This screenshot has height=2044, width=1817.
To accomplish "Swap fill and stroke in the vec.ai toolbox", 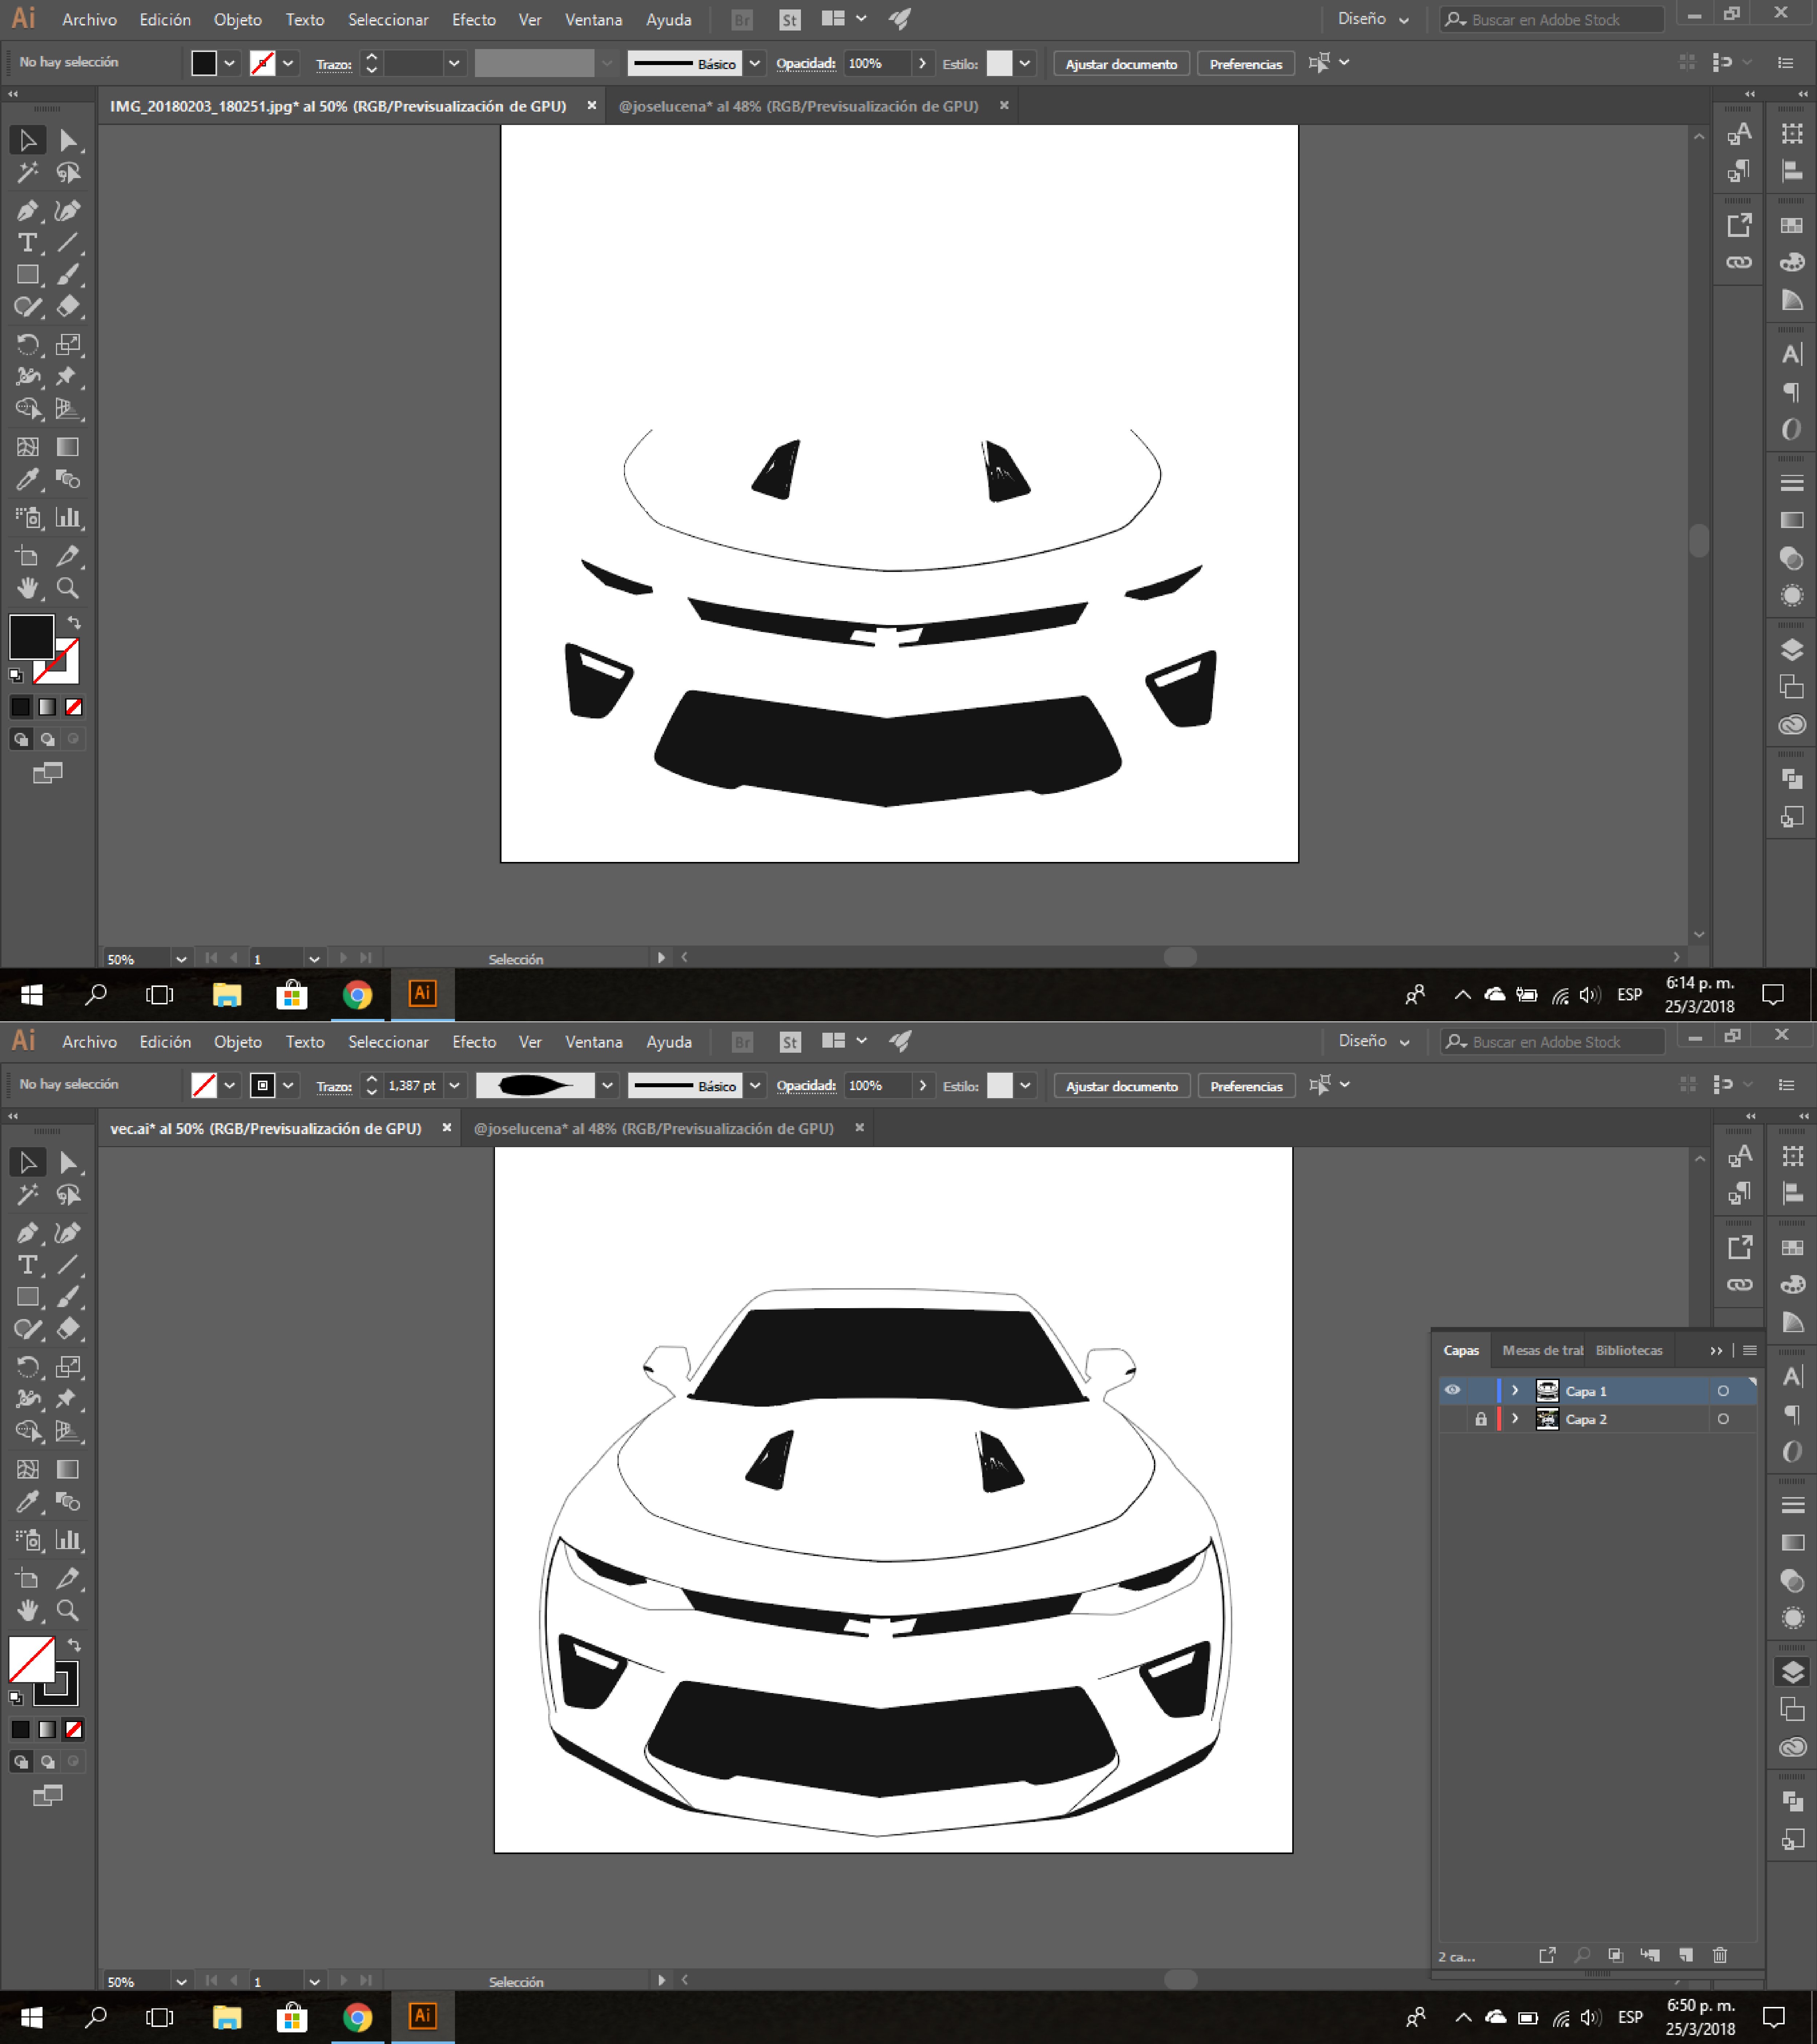I will point(74,1645).
